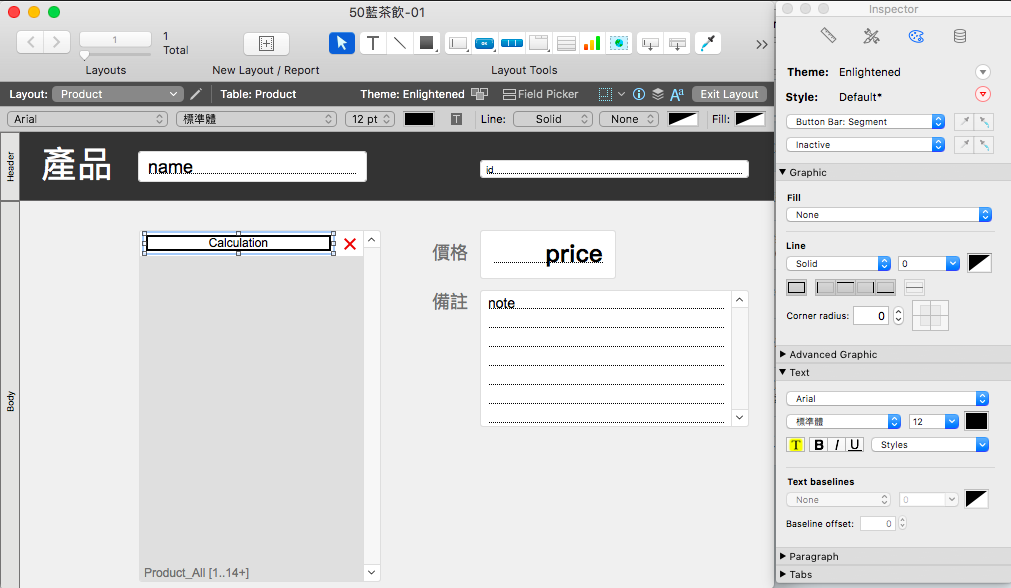The image size is (1011, 588).
Task: Open the Button Bar: Segment dropdown
Action: pyautogui.click(x=865, y=122)
